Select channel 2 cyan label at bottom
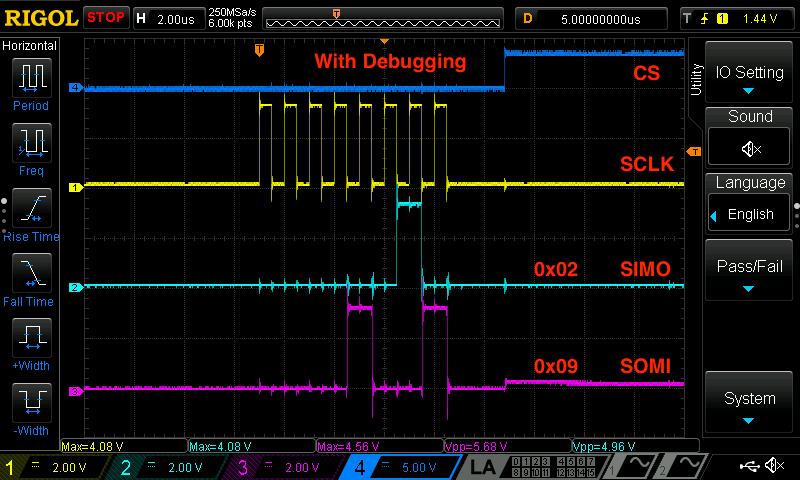 coord(126,467)
